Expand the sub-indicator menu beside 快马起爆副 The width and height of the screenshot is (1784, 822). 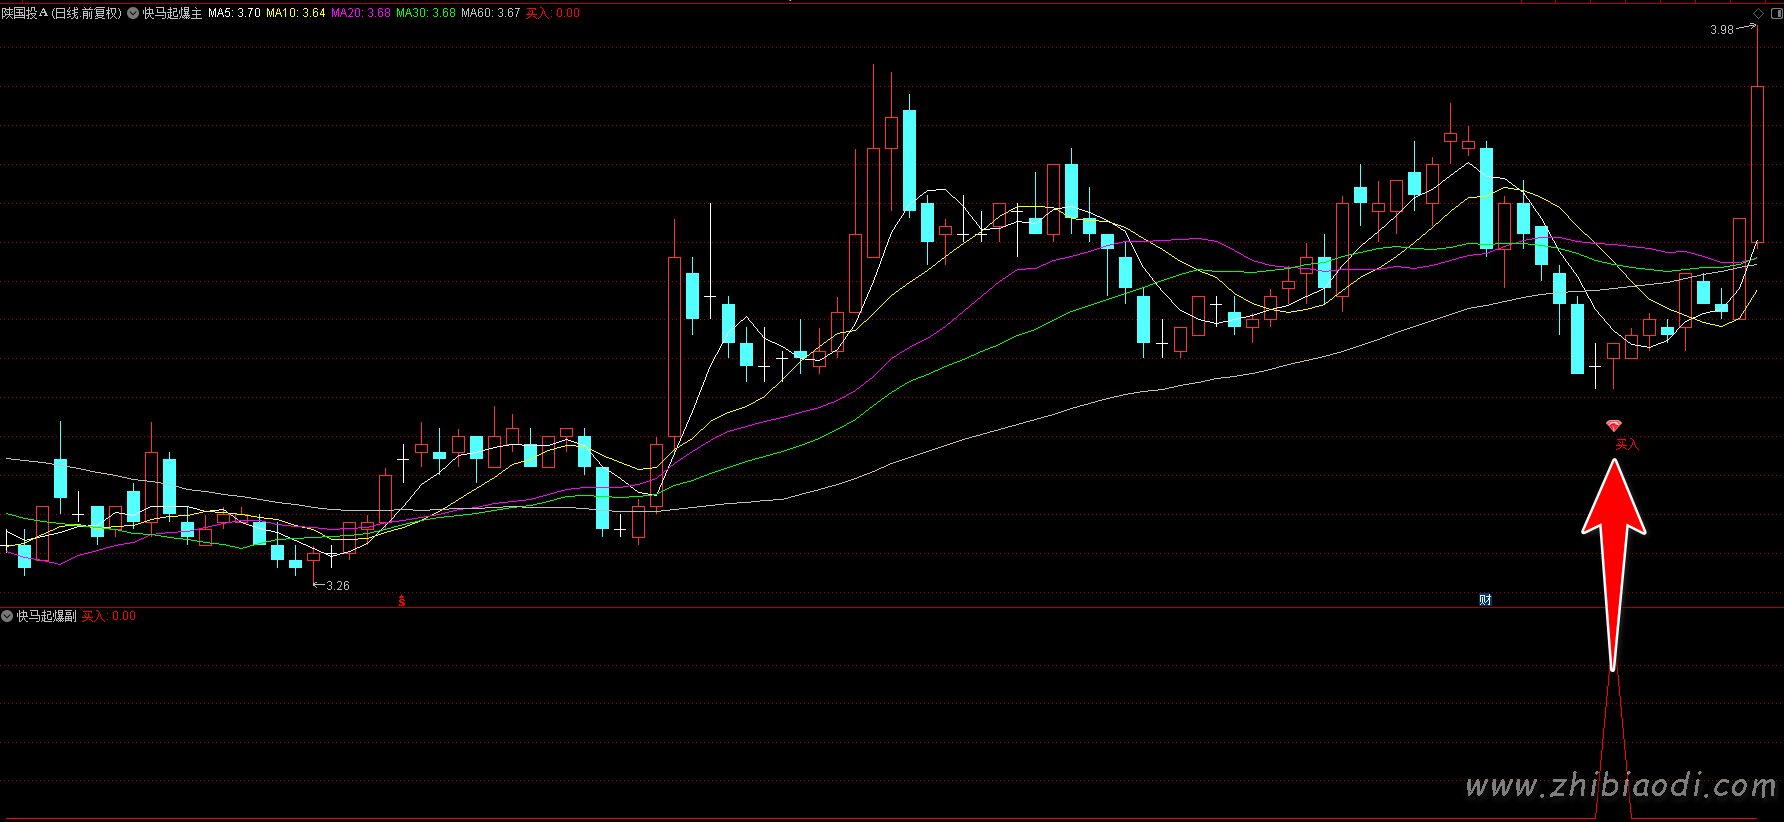[7, 616]
